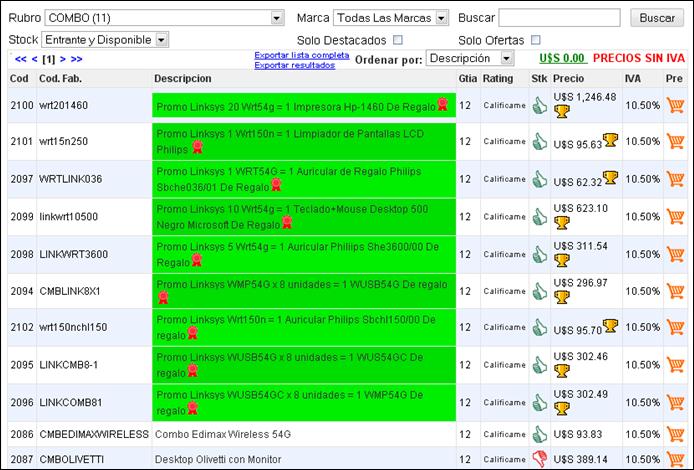Viewport: 694px width, 470px height.
Task: Click stock thumbs-up icon for wrt15n250
Action: pos(540,141)
